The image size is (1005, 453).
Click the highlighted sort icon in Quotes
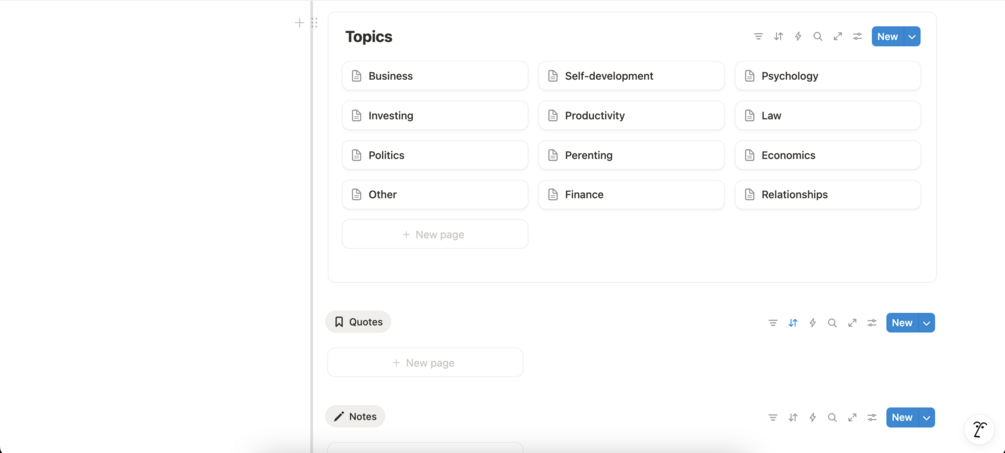pyautogui.click(x=793, y=323)
